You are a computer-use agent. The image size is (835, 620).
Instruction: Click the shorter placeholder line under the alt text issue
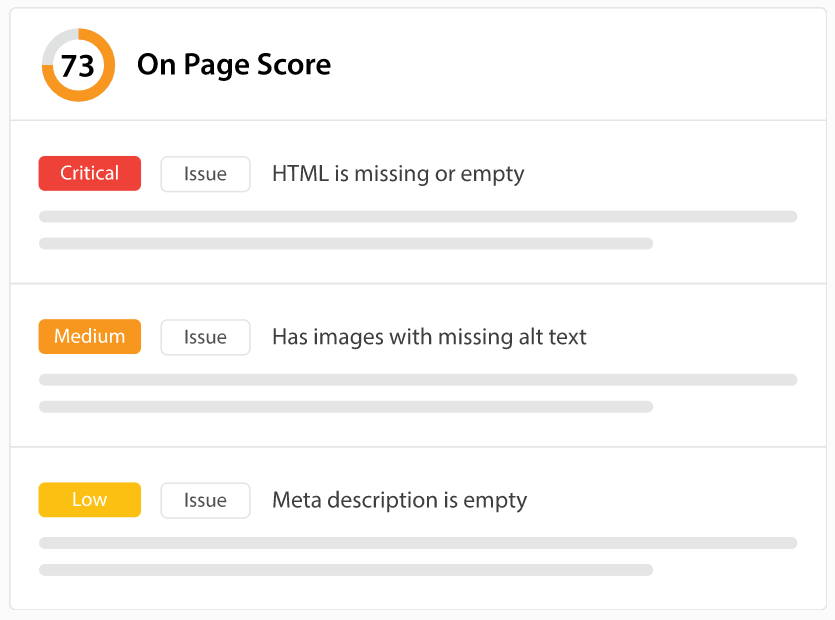point(346,406)
